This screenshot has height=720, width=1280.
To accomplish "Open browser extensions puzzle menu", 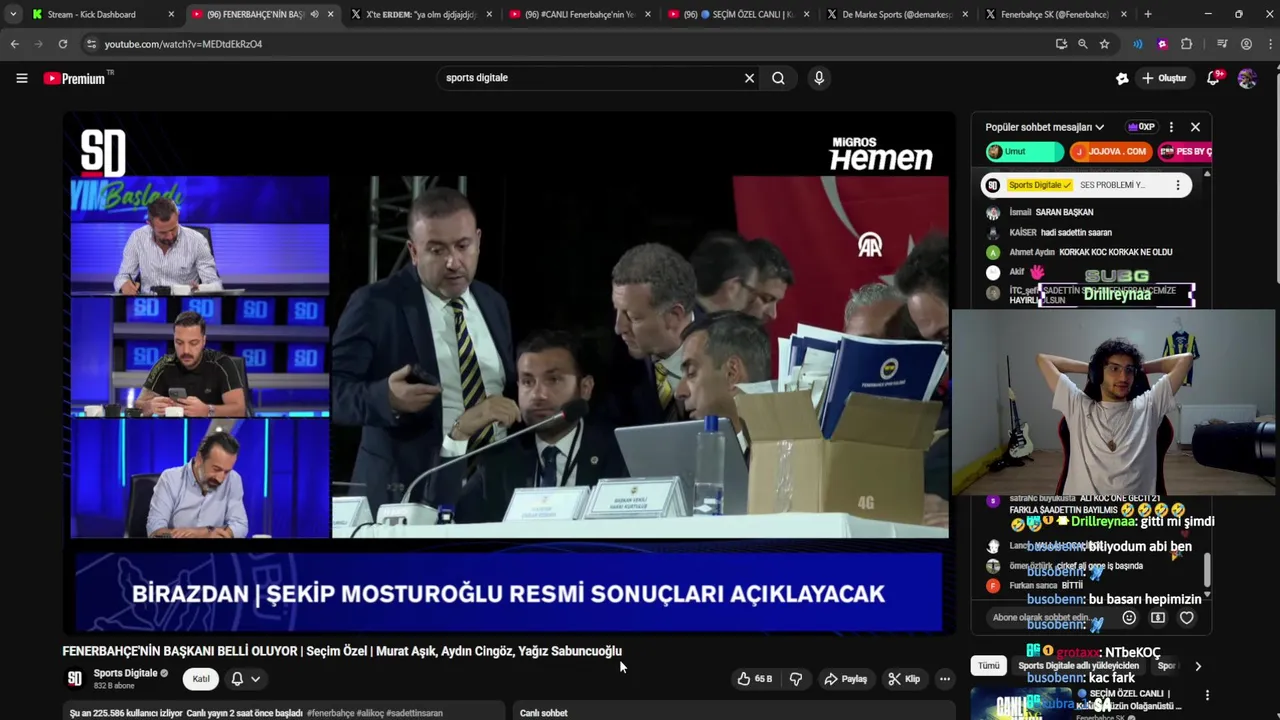I will pos(1186,44).
